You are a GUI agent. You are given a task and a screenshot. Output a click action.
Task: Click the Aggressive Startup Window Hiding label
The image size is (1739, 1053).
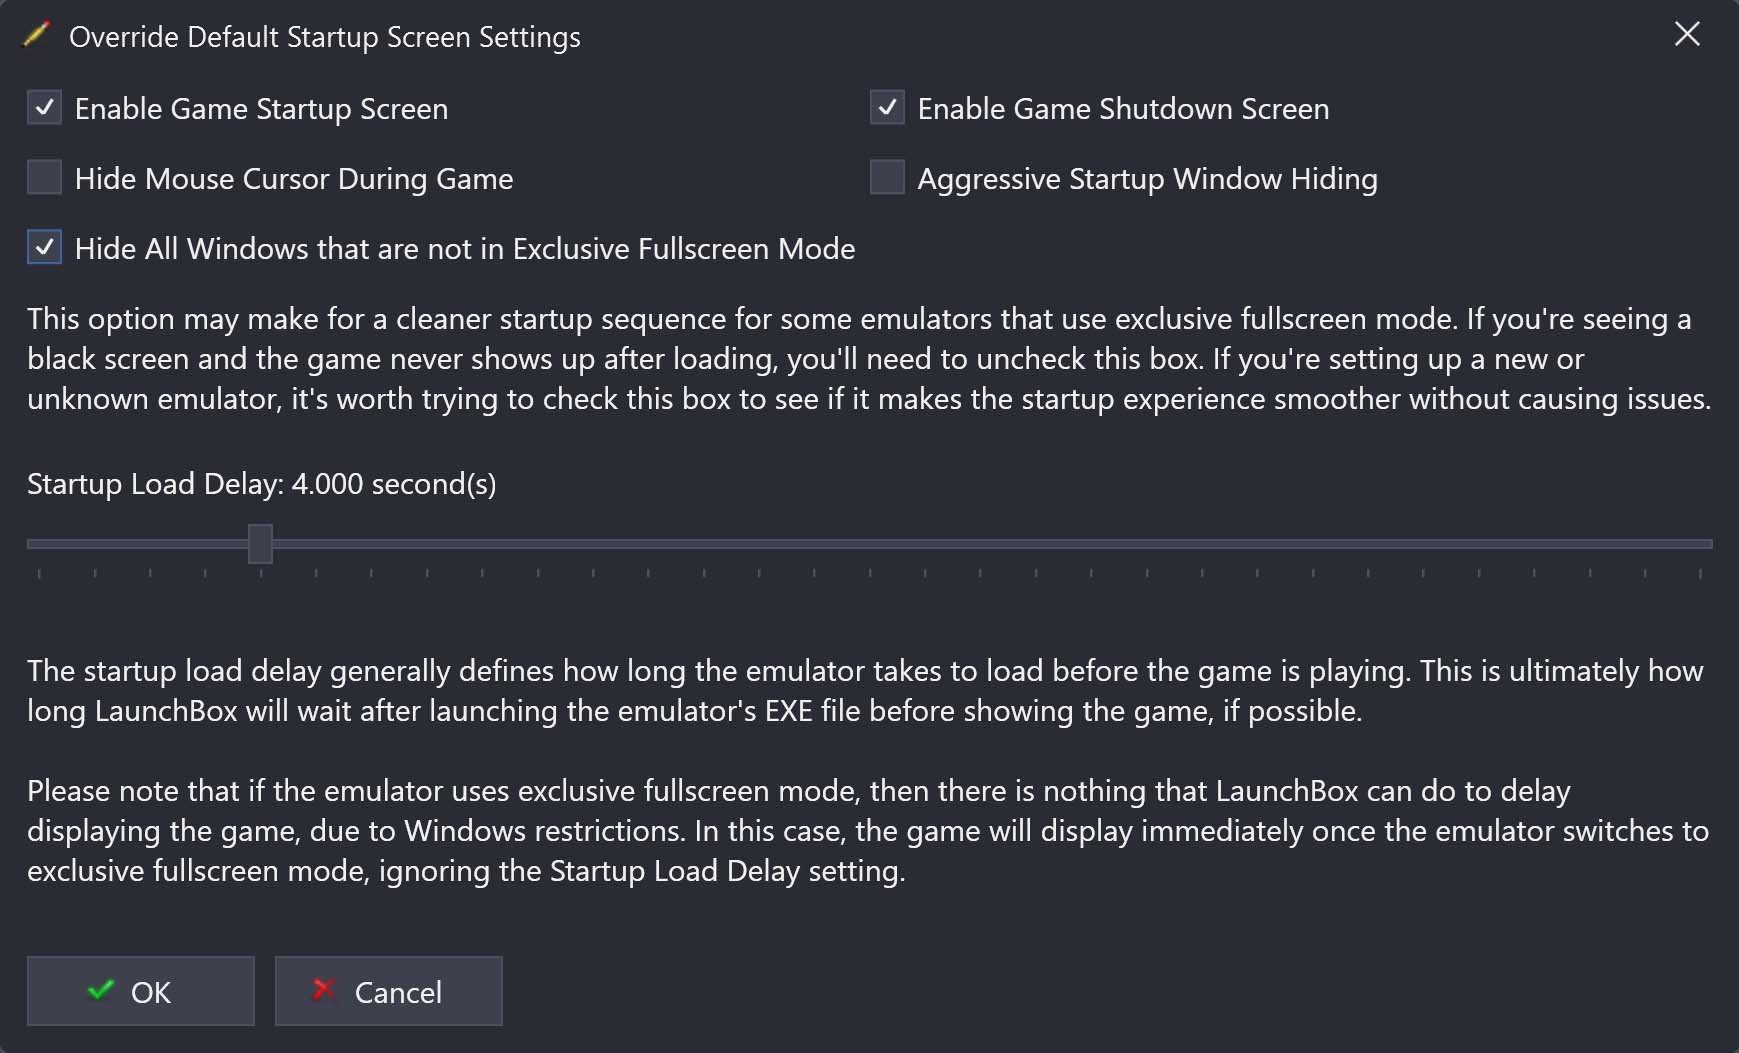[x=1147, y=179]
